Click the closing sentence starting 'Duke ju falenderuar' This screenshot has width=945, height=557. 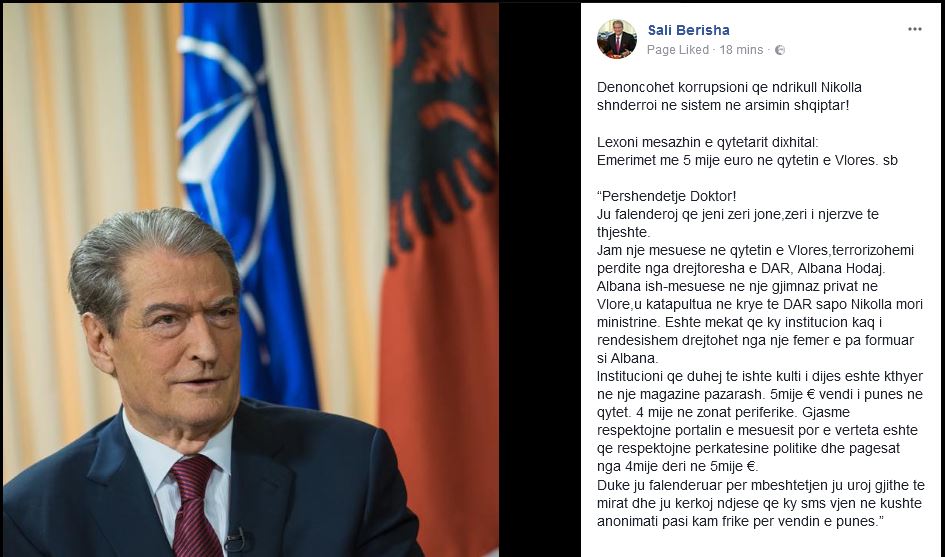[761, 503]
